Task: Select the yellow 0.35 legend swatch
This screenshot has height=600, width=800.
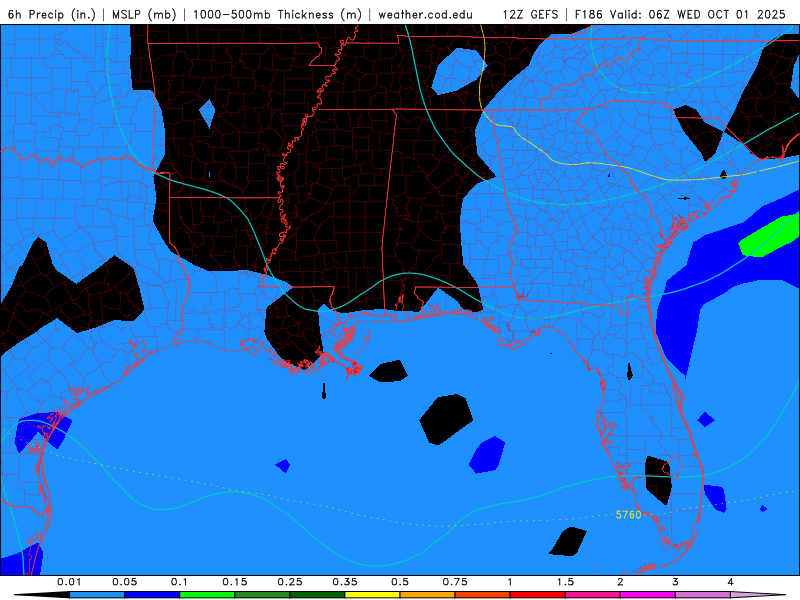Action: click(x=372, y=595)
